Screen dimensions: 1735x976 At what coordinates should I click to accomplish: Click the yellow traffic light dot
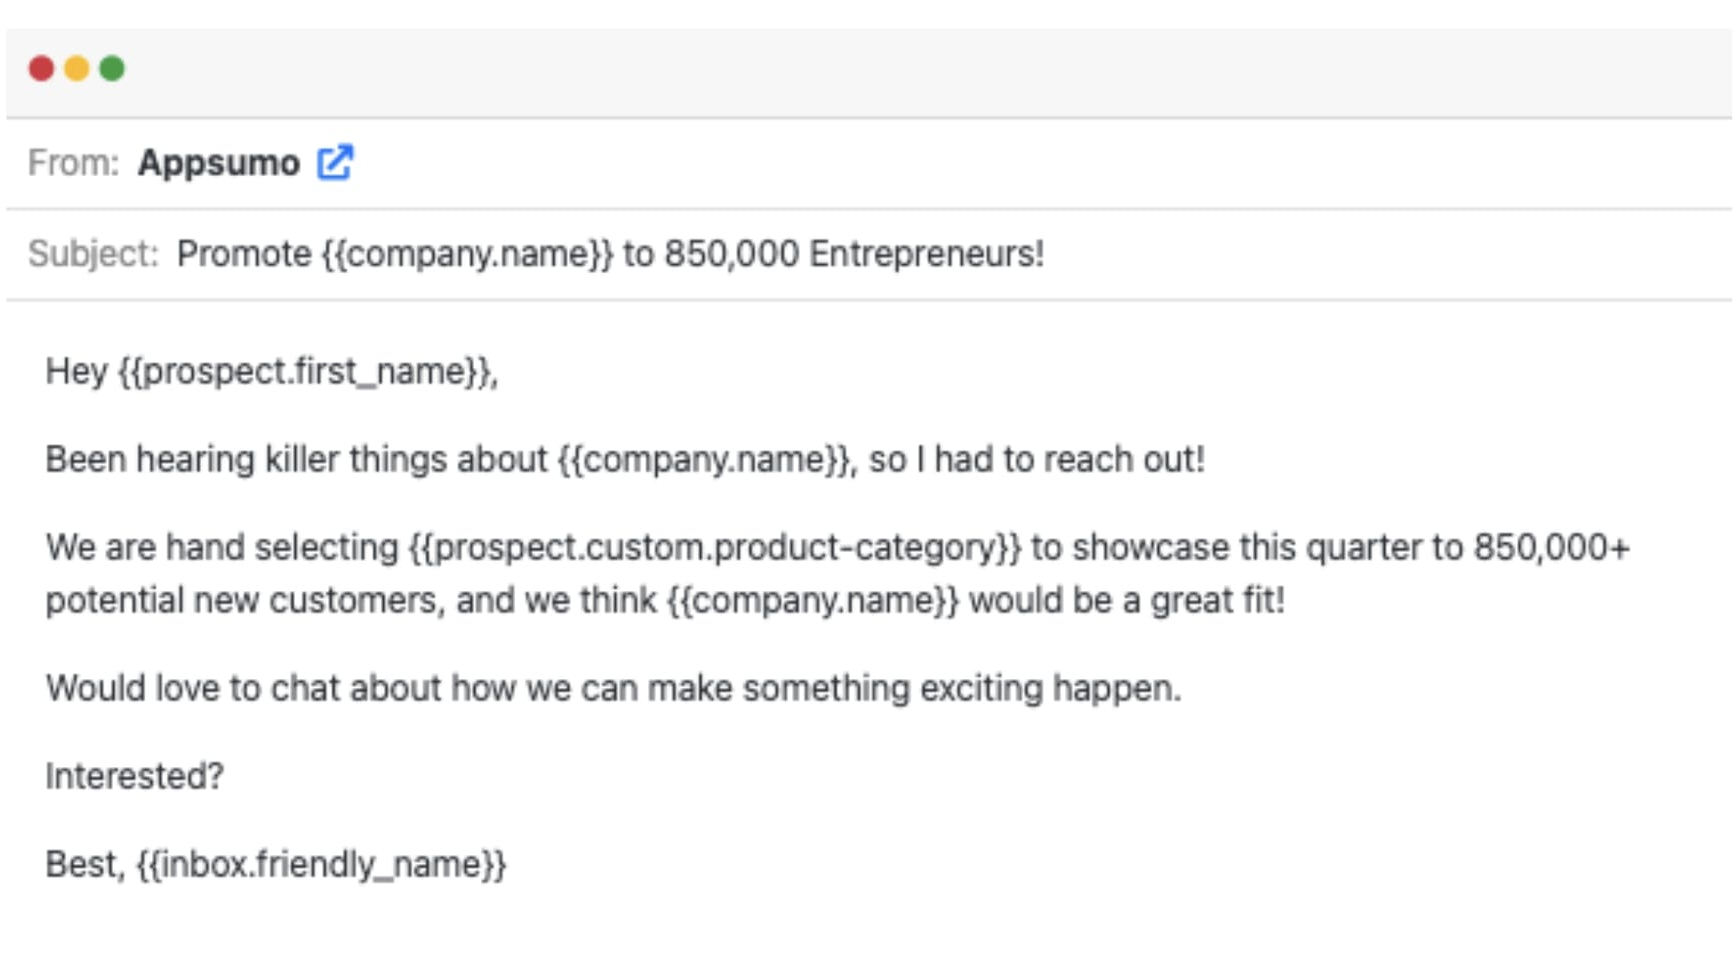click(77, 68)
